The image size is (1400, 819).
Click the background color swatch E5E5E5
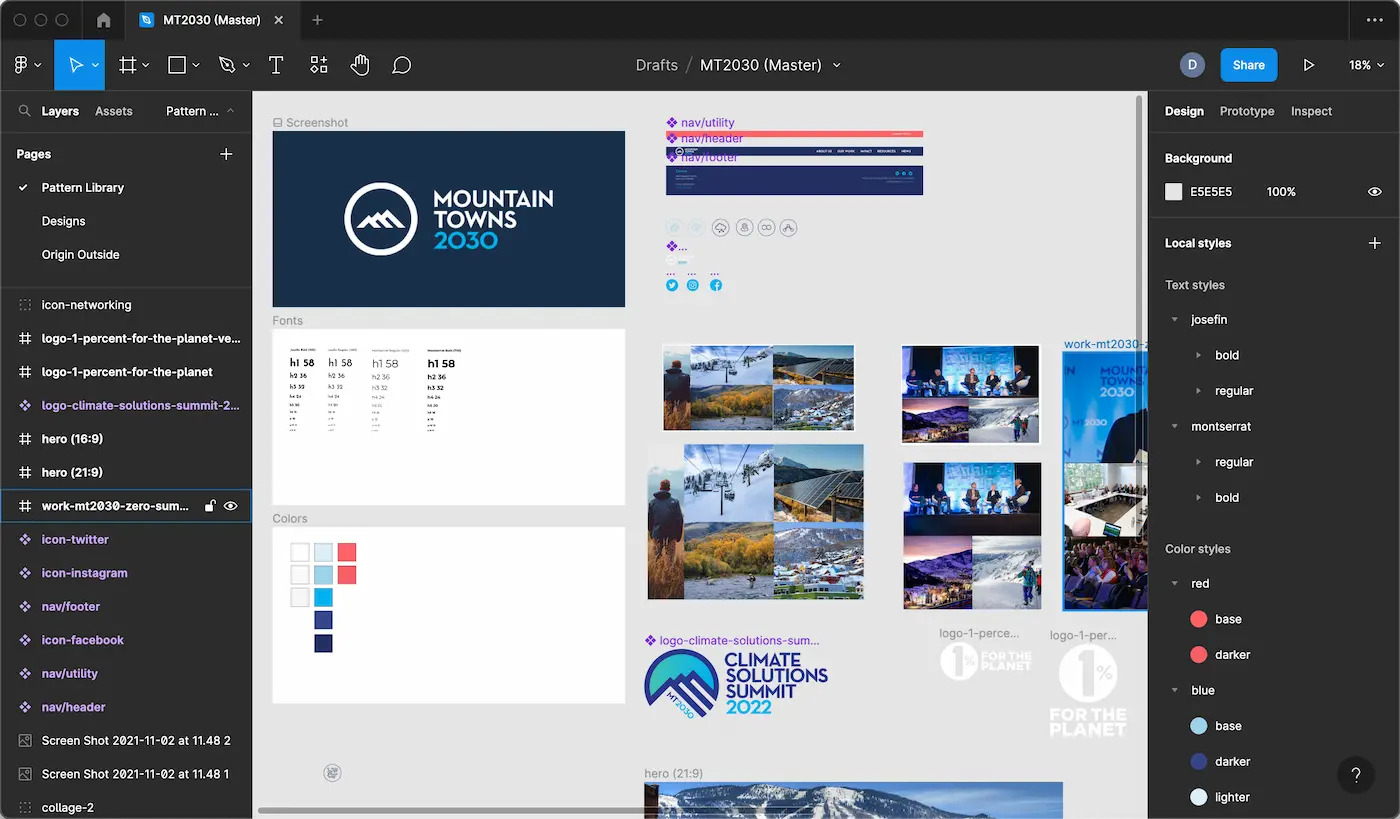[1174, 192]
